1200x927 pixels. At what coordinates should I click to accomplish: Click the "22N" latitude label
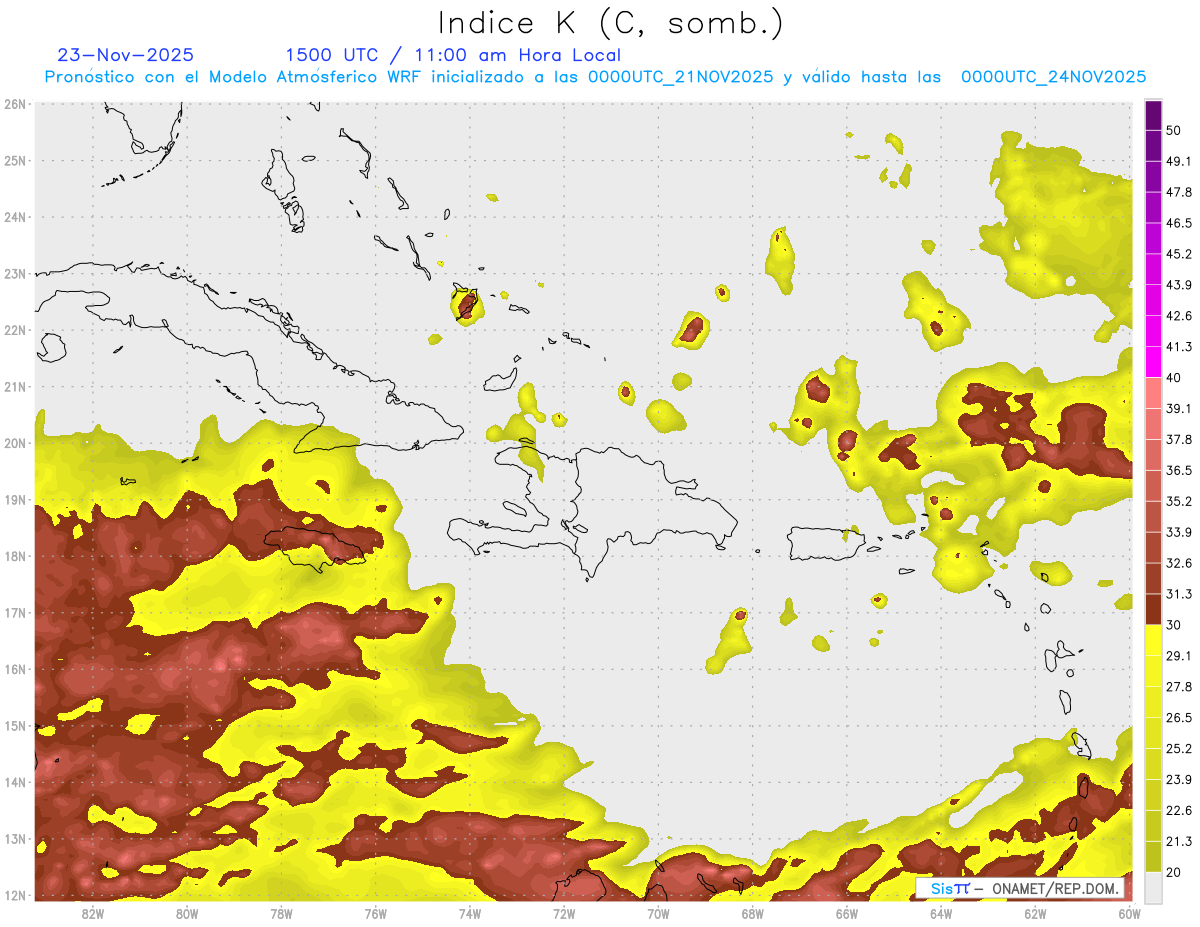[x=15, y=330]
